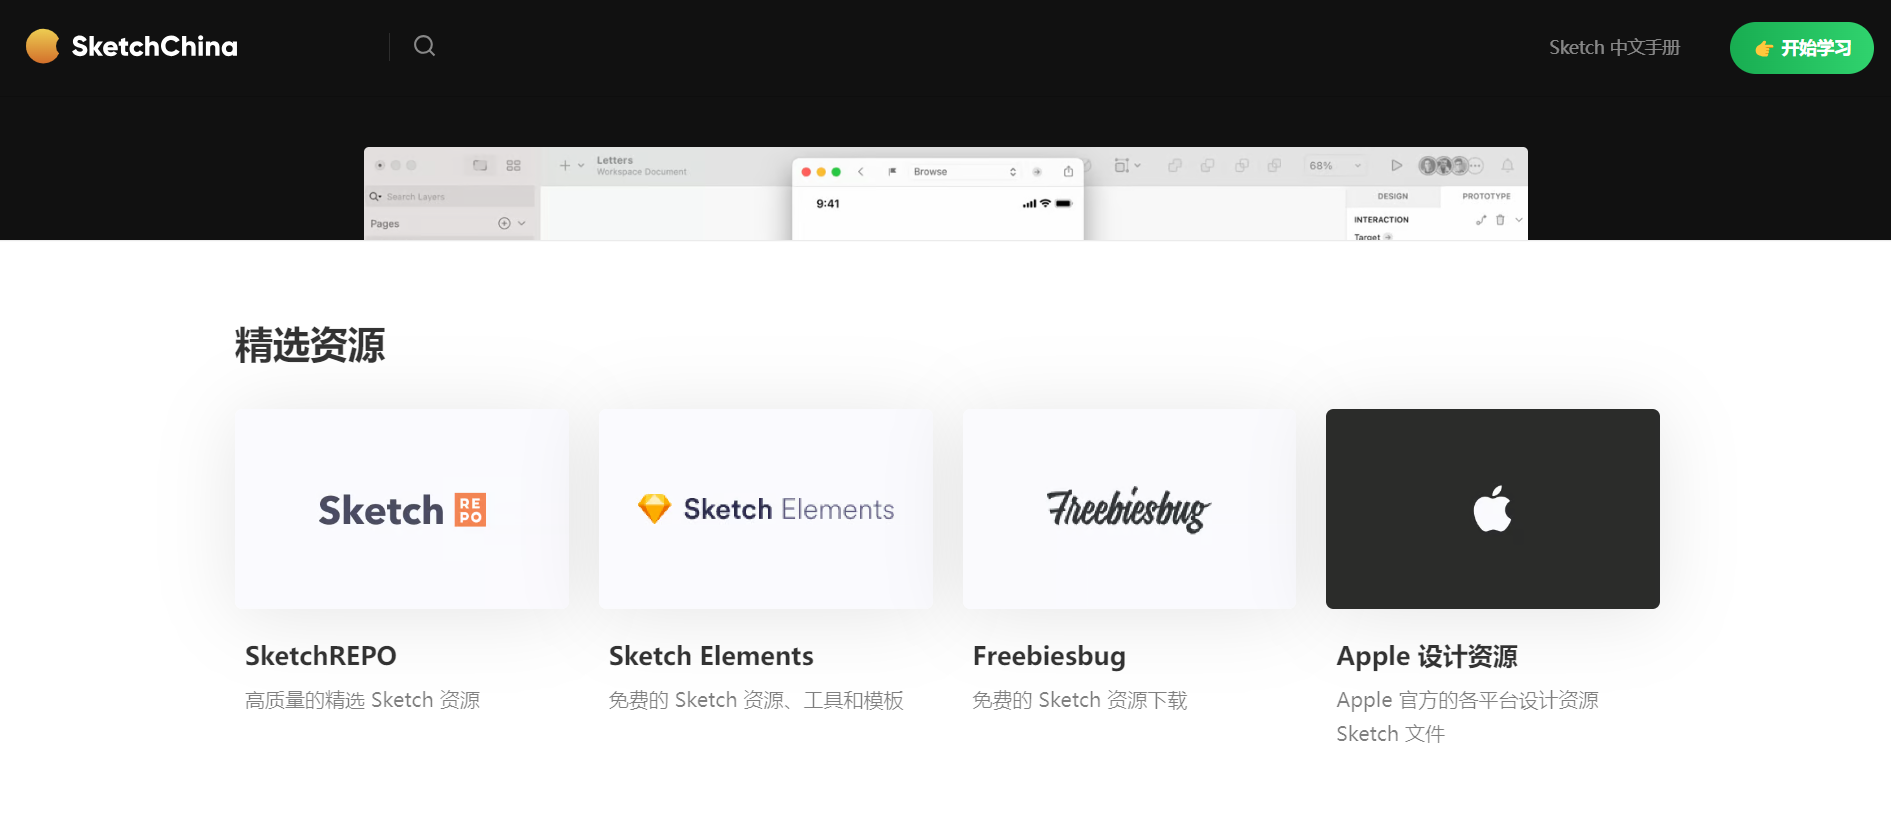
Task: Open the site search magnifier icon
Action: [x=424, y=46]
